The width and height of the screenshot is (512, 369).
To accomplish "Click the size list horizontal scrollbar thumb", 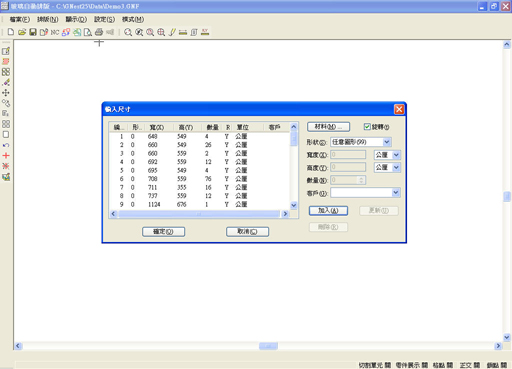I will (x=199, y=214).
